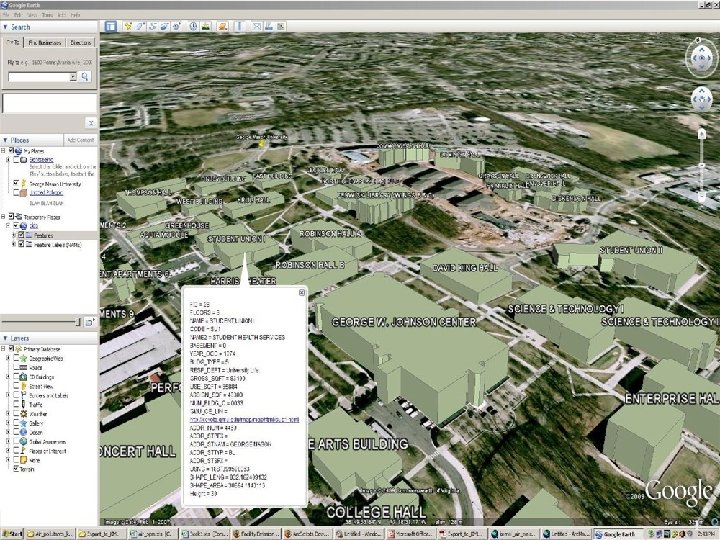
Task: Uncheck the Terrain layer checkbox
Action: tap(16, 469)
